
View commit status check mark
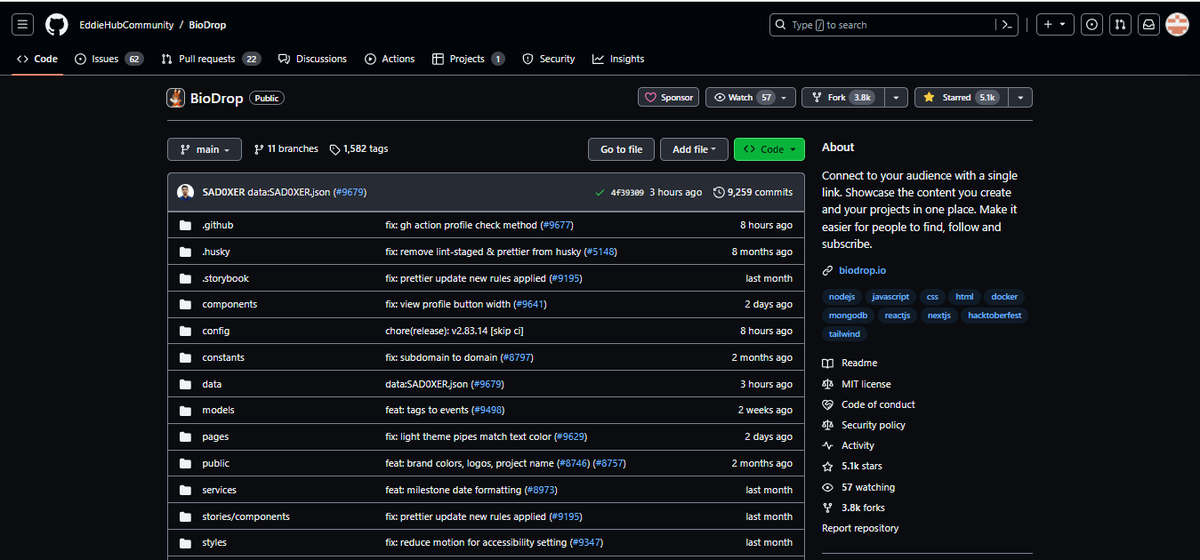(x=598, y=192)
